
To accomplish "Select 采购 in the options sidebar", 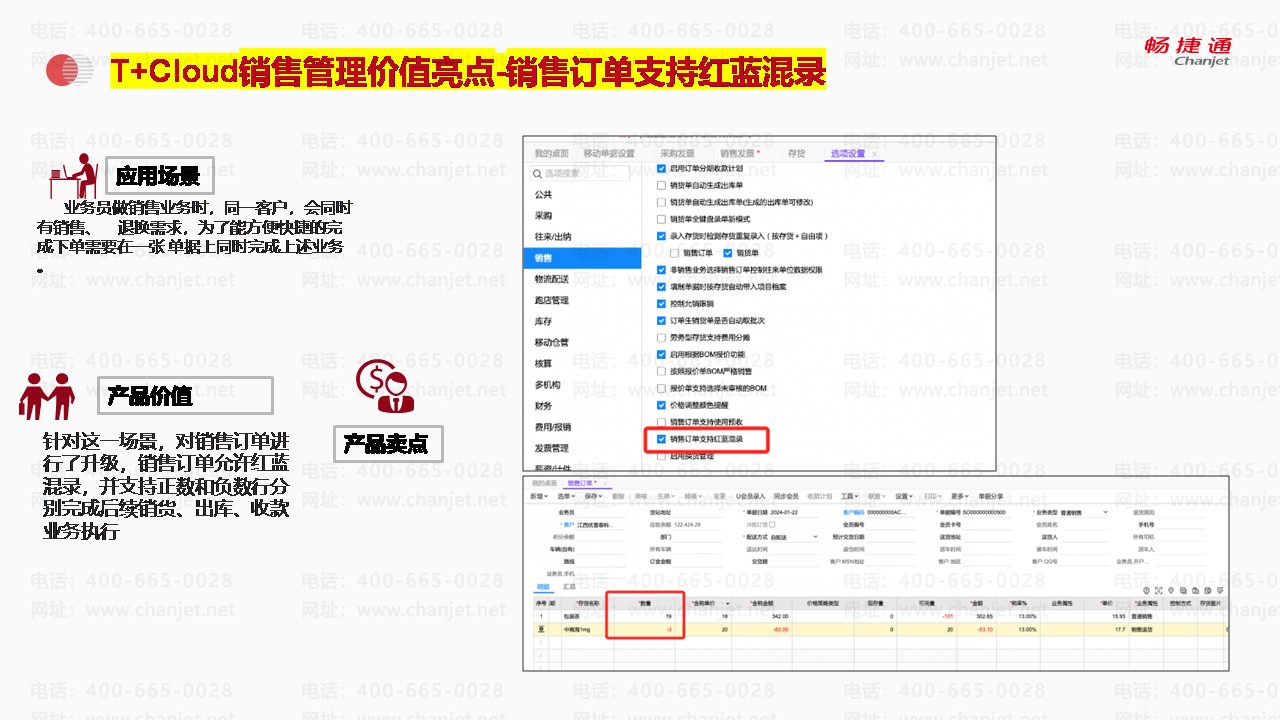I will [x=543, y=216].
